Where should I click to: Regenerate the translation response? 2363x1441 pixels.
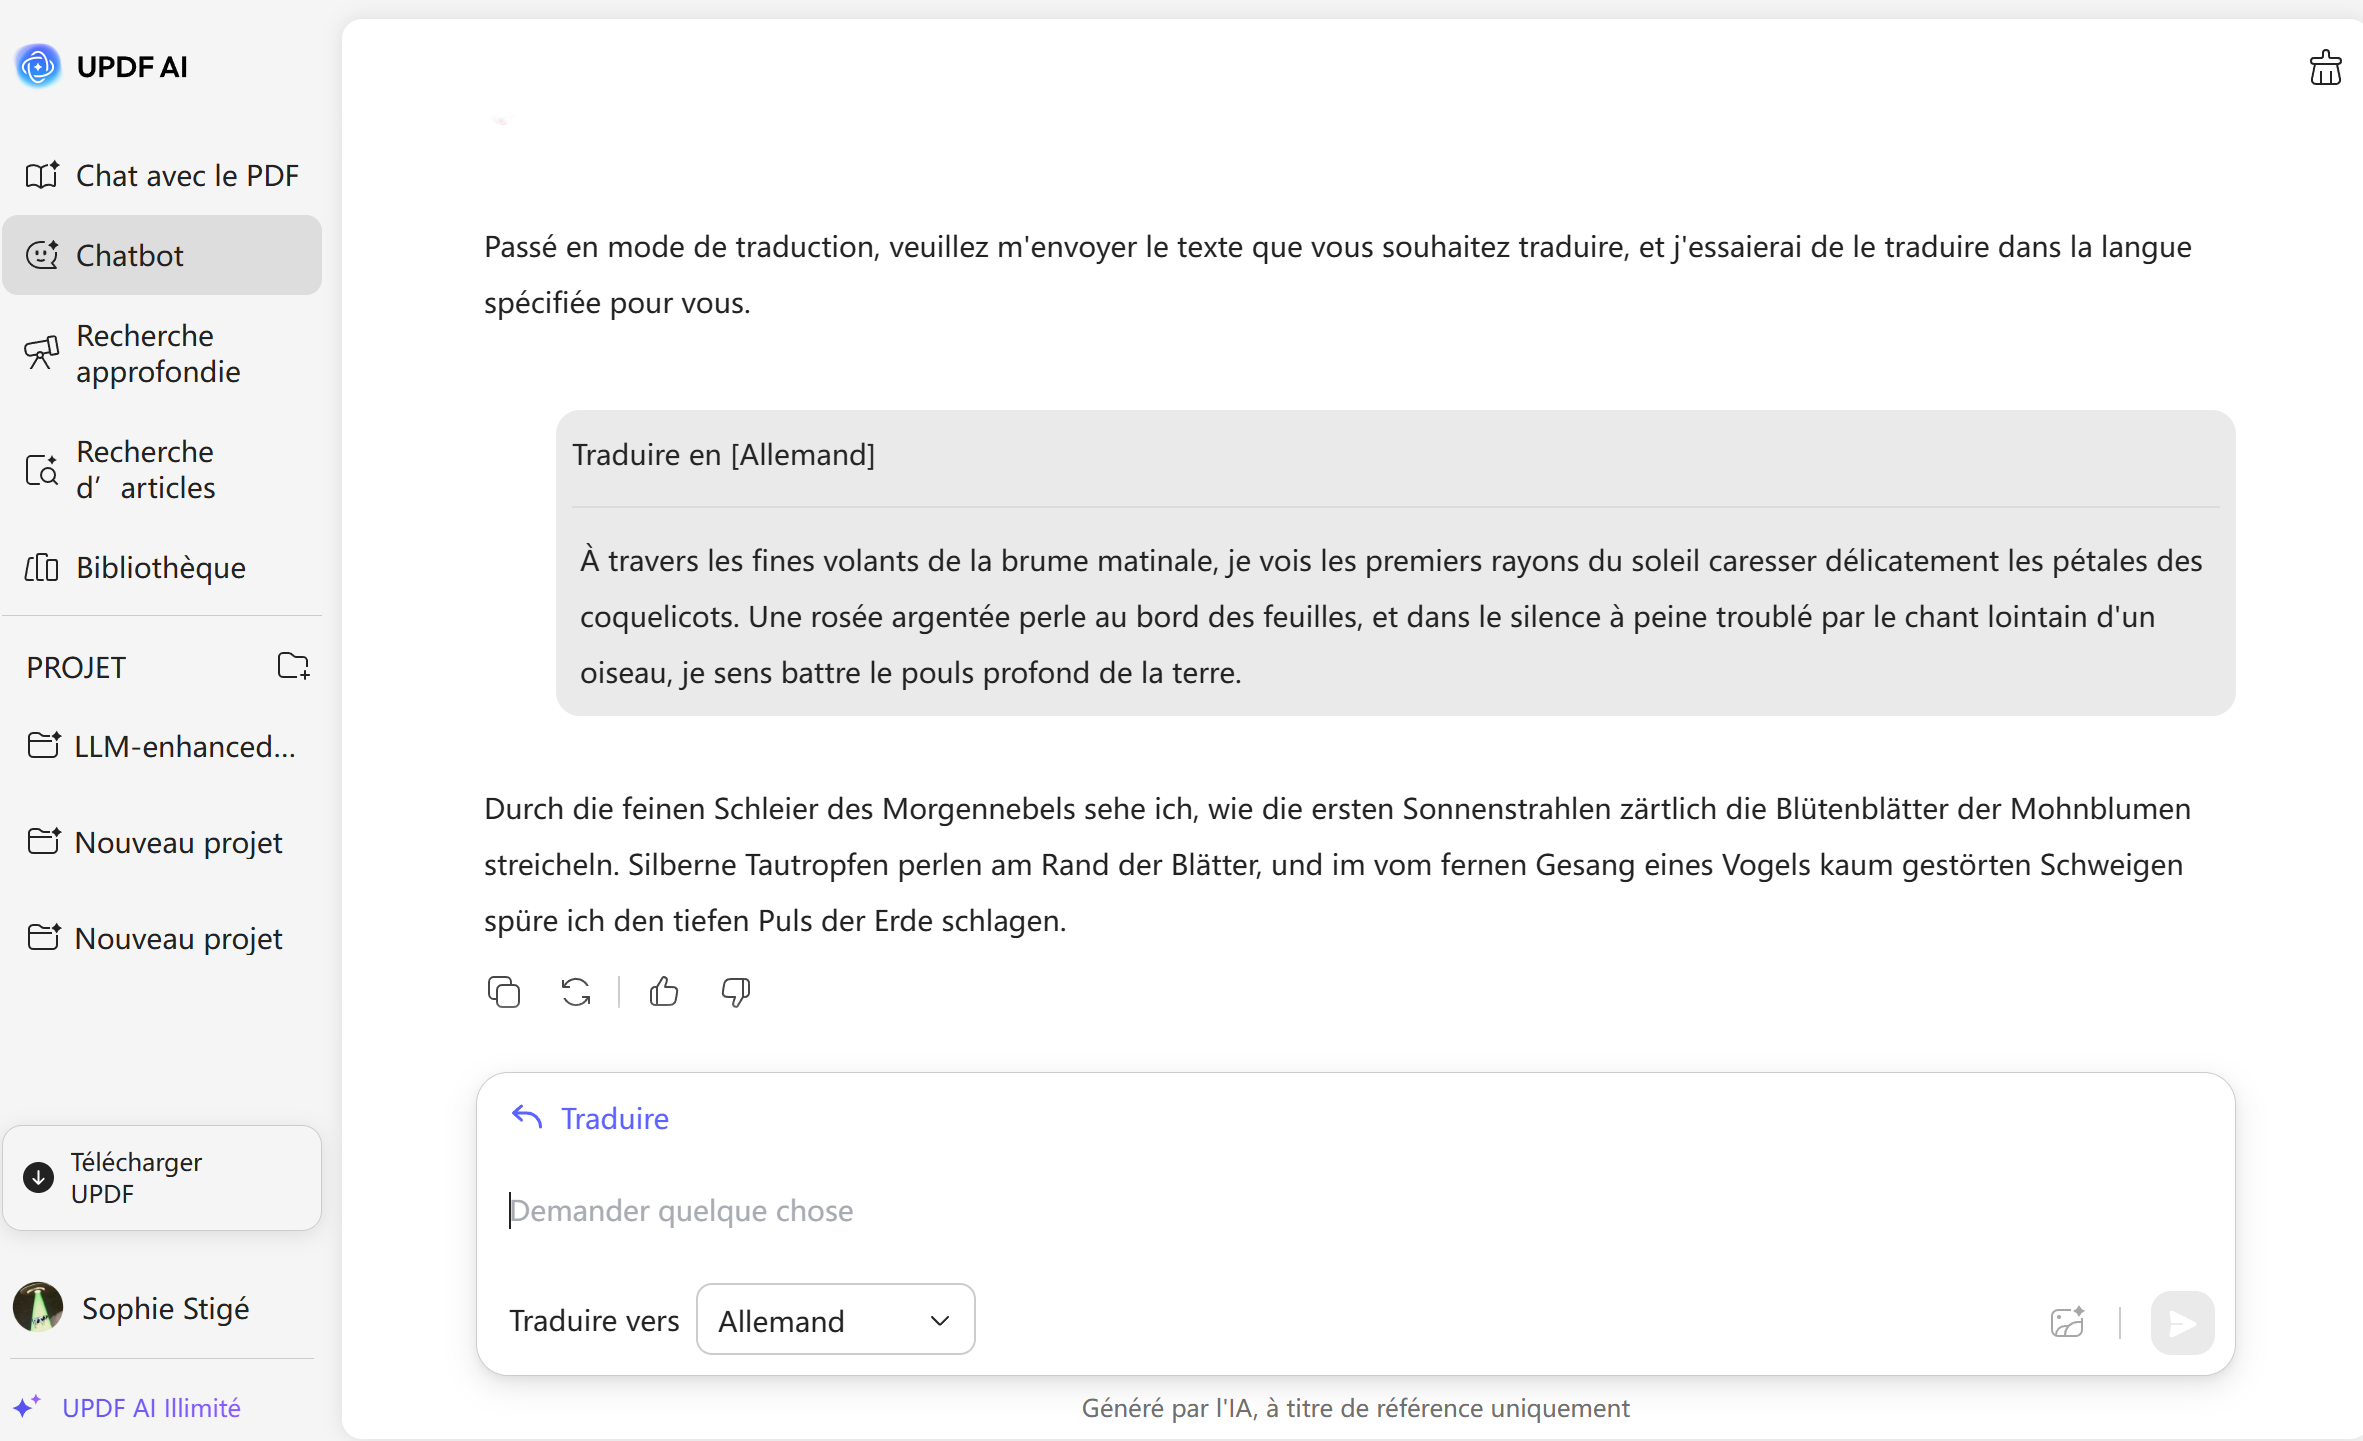pyautogui.click(x=575, y=991)
